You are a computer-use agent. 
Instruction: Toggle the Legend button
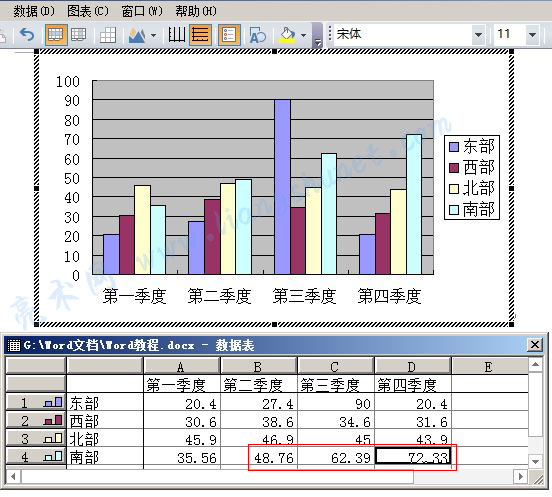click(x=229, y=35)
